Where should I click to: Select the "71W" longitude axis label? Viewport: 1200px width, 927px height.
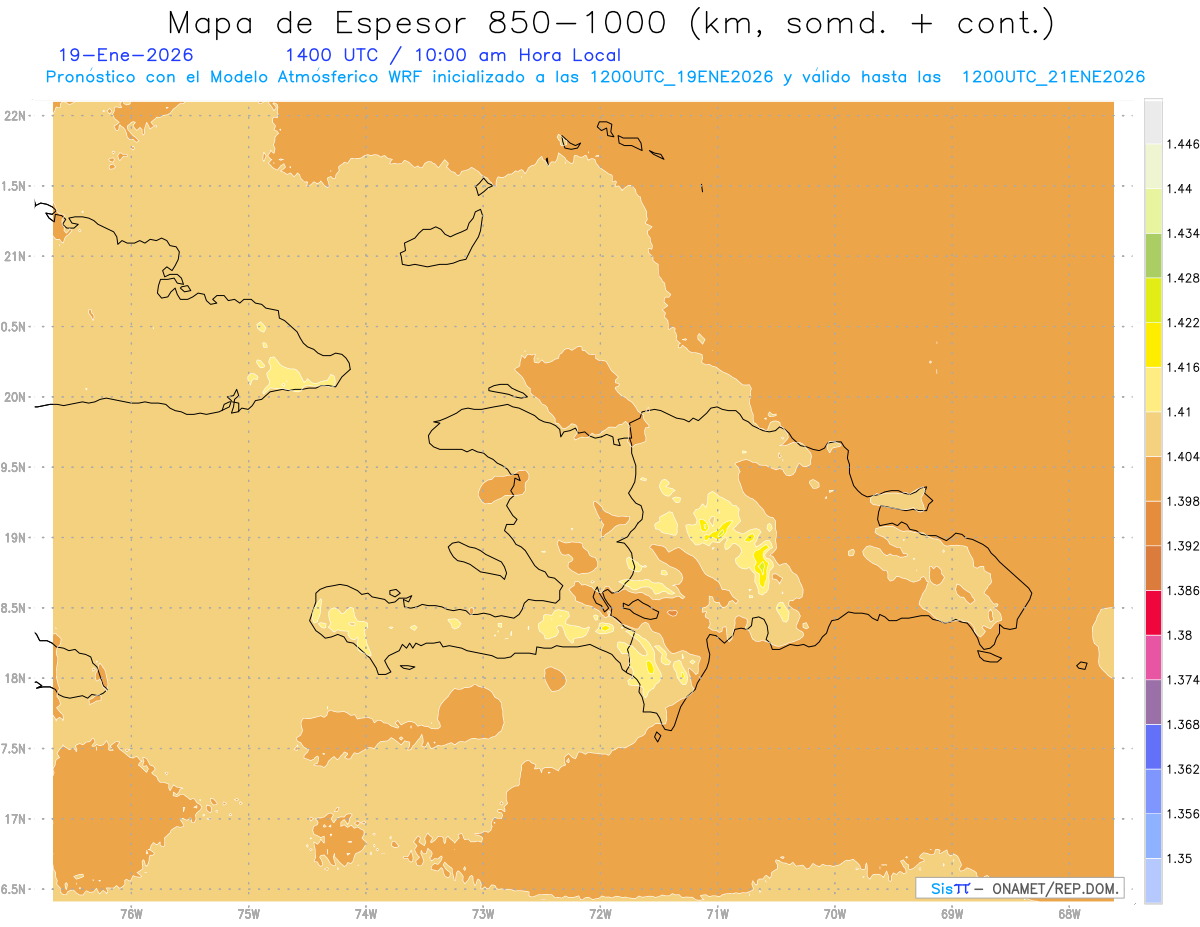click(x=717, y=913)
